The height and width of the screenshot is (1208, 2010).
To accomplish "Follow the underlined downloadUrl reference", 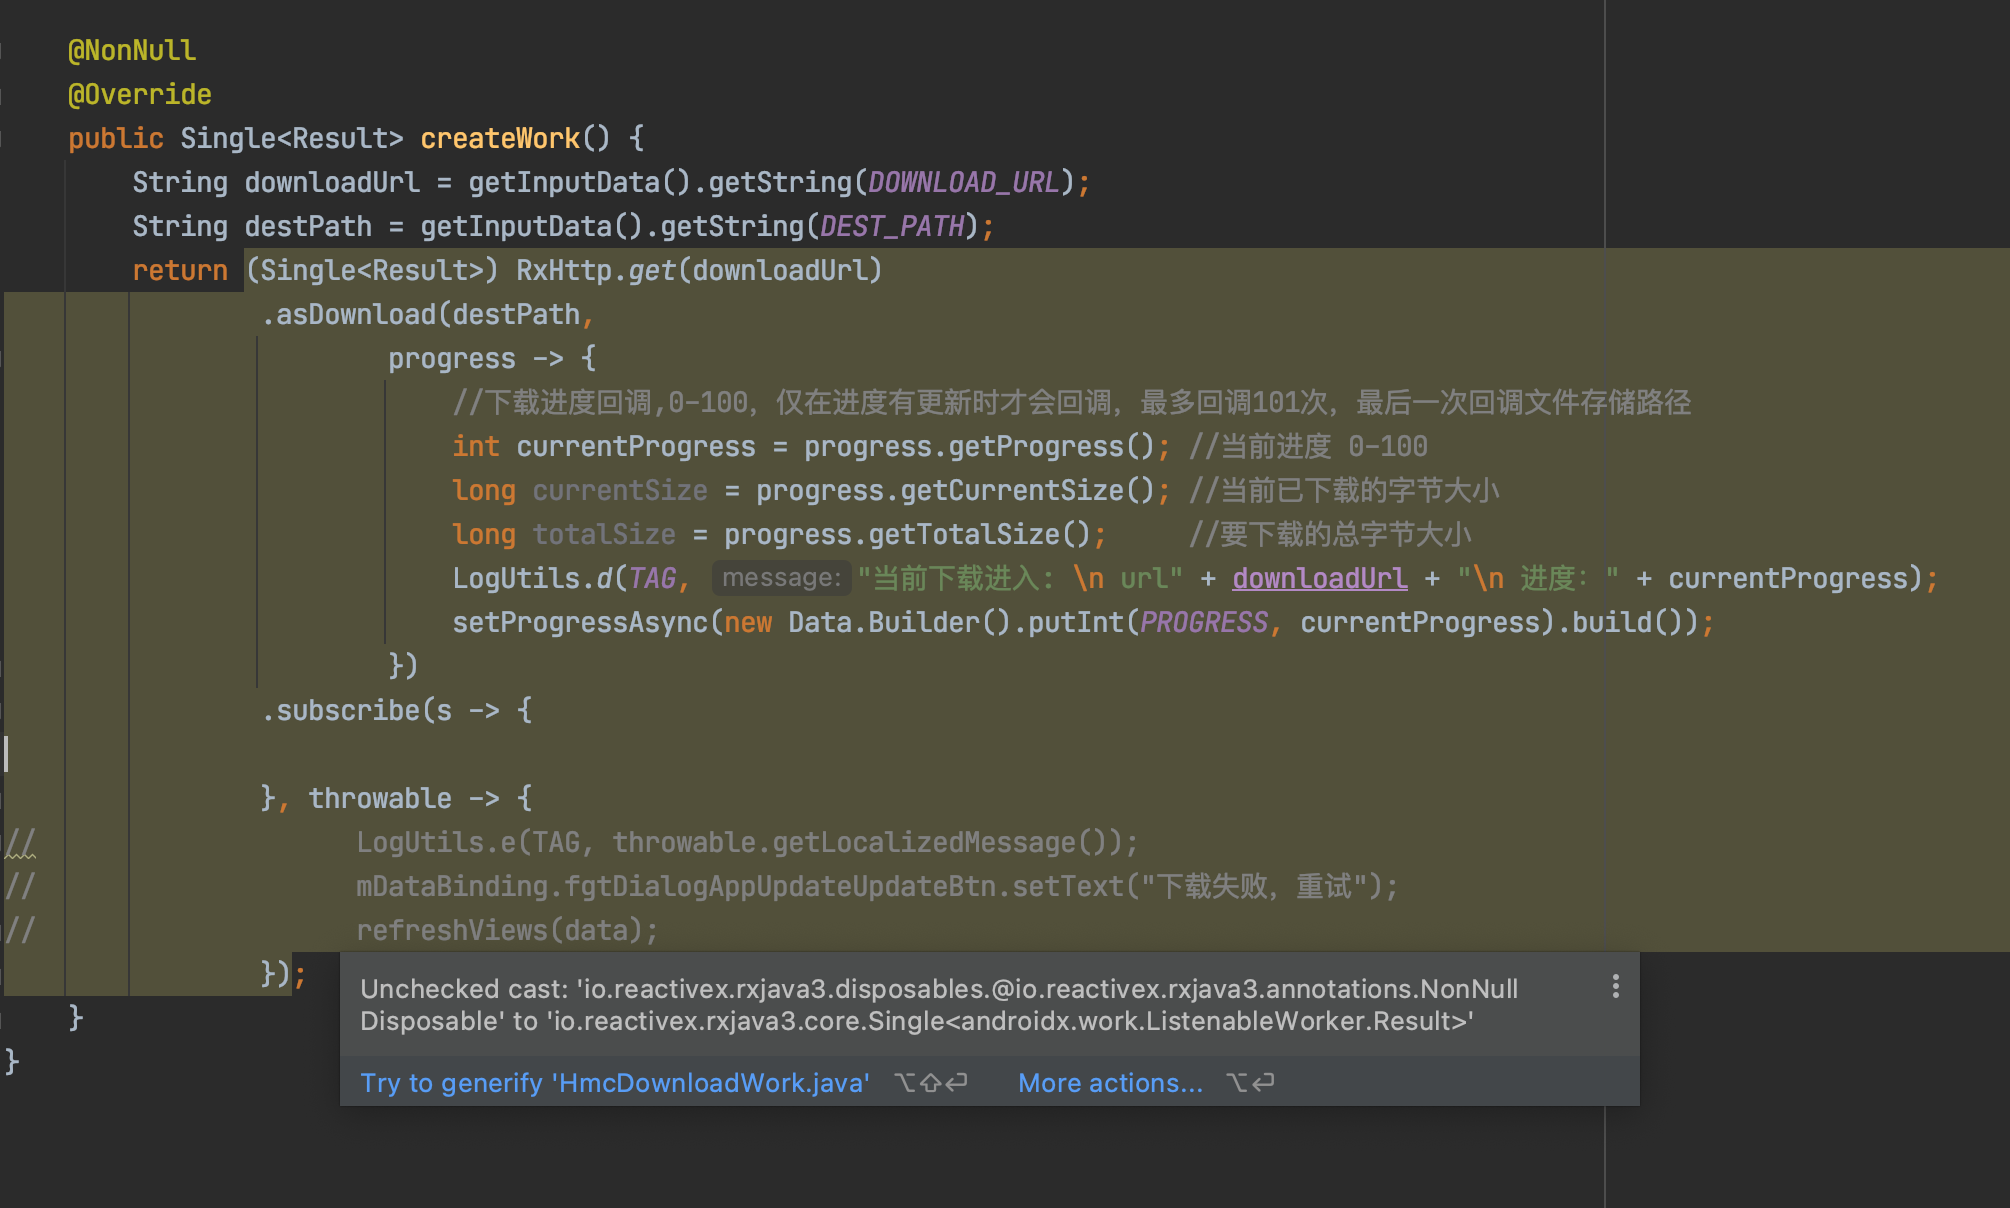I will tap(1318, 578).
